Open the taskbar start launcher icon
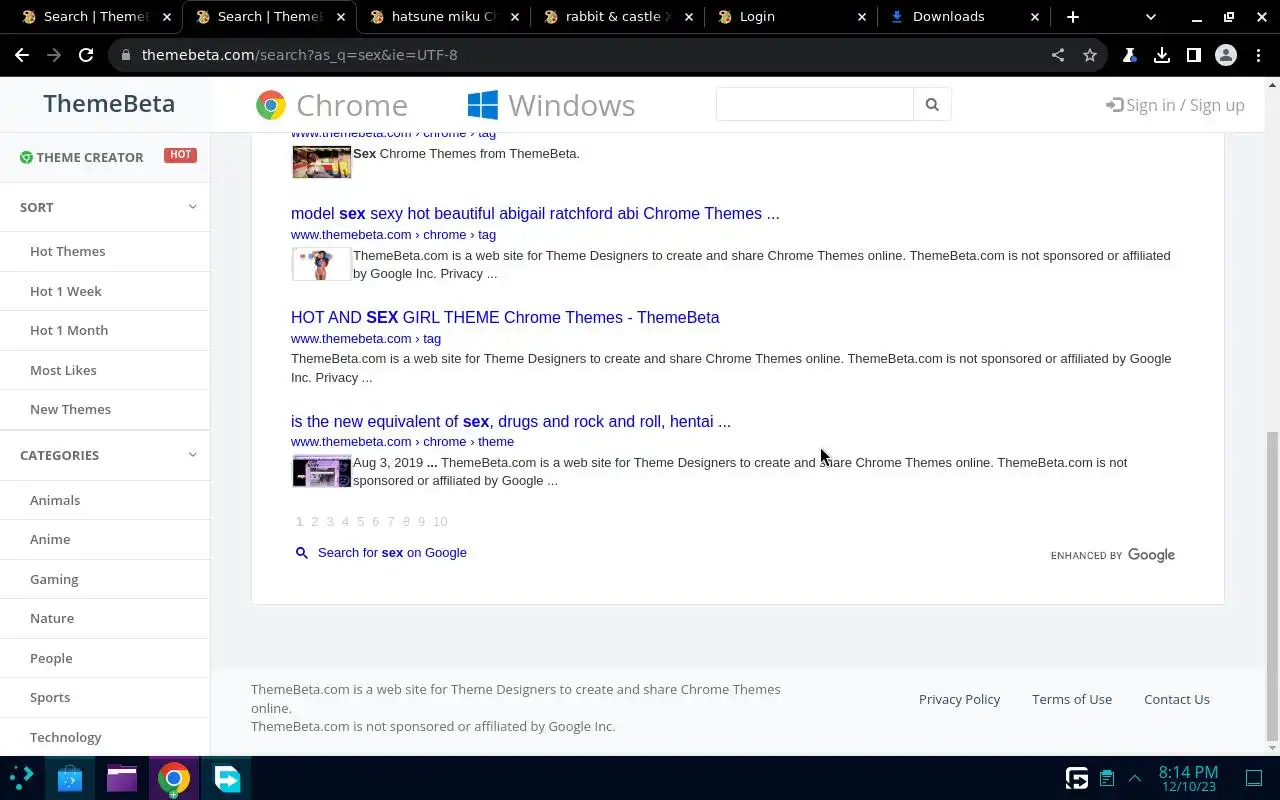 [22, 778]
